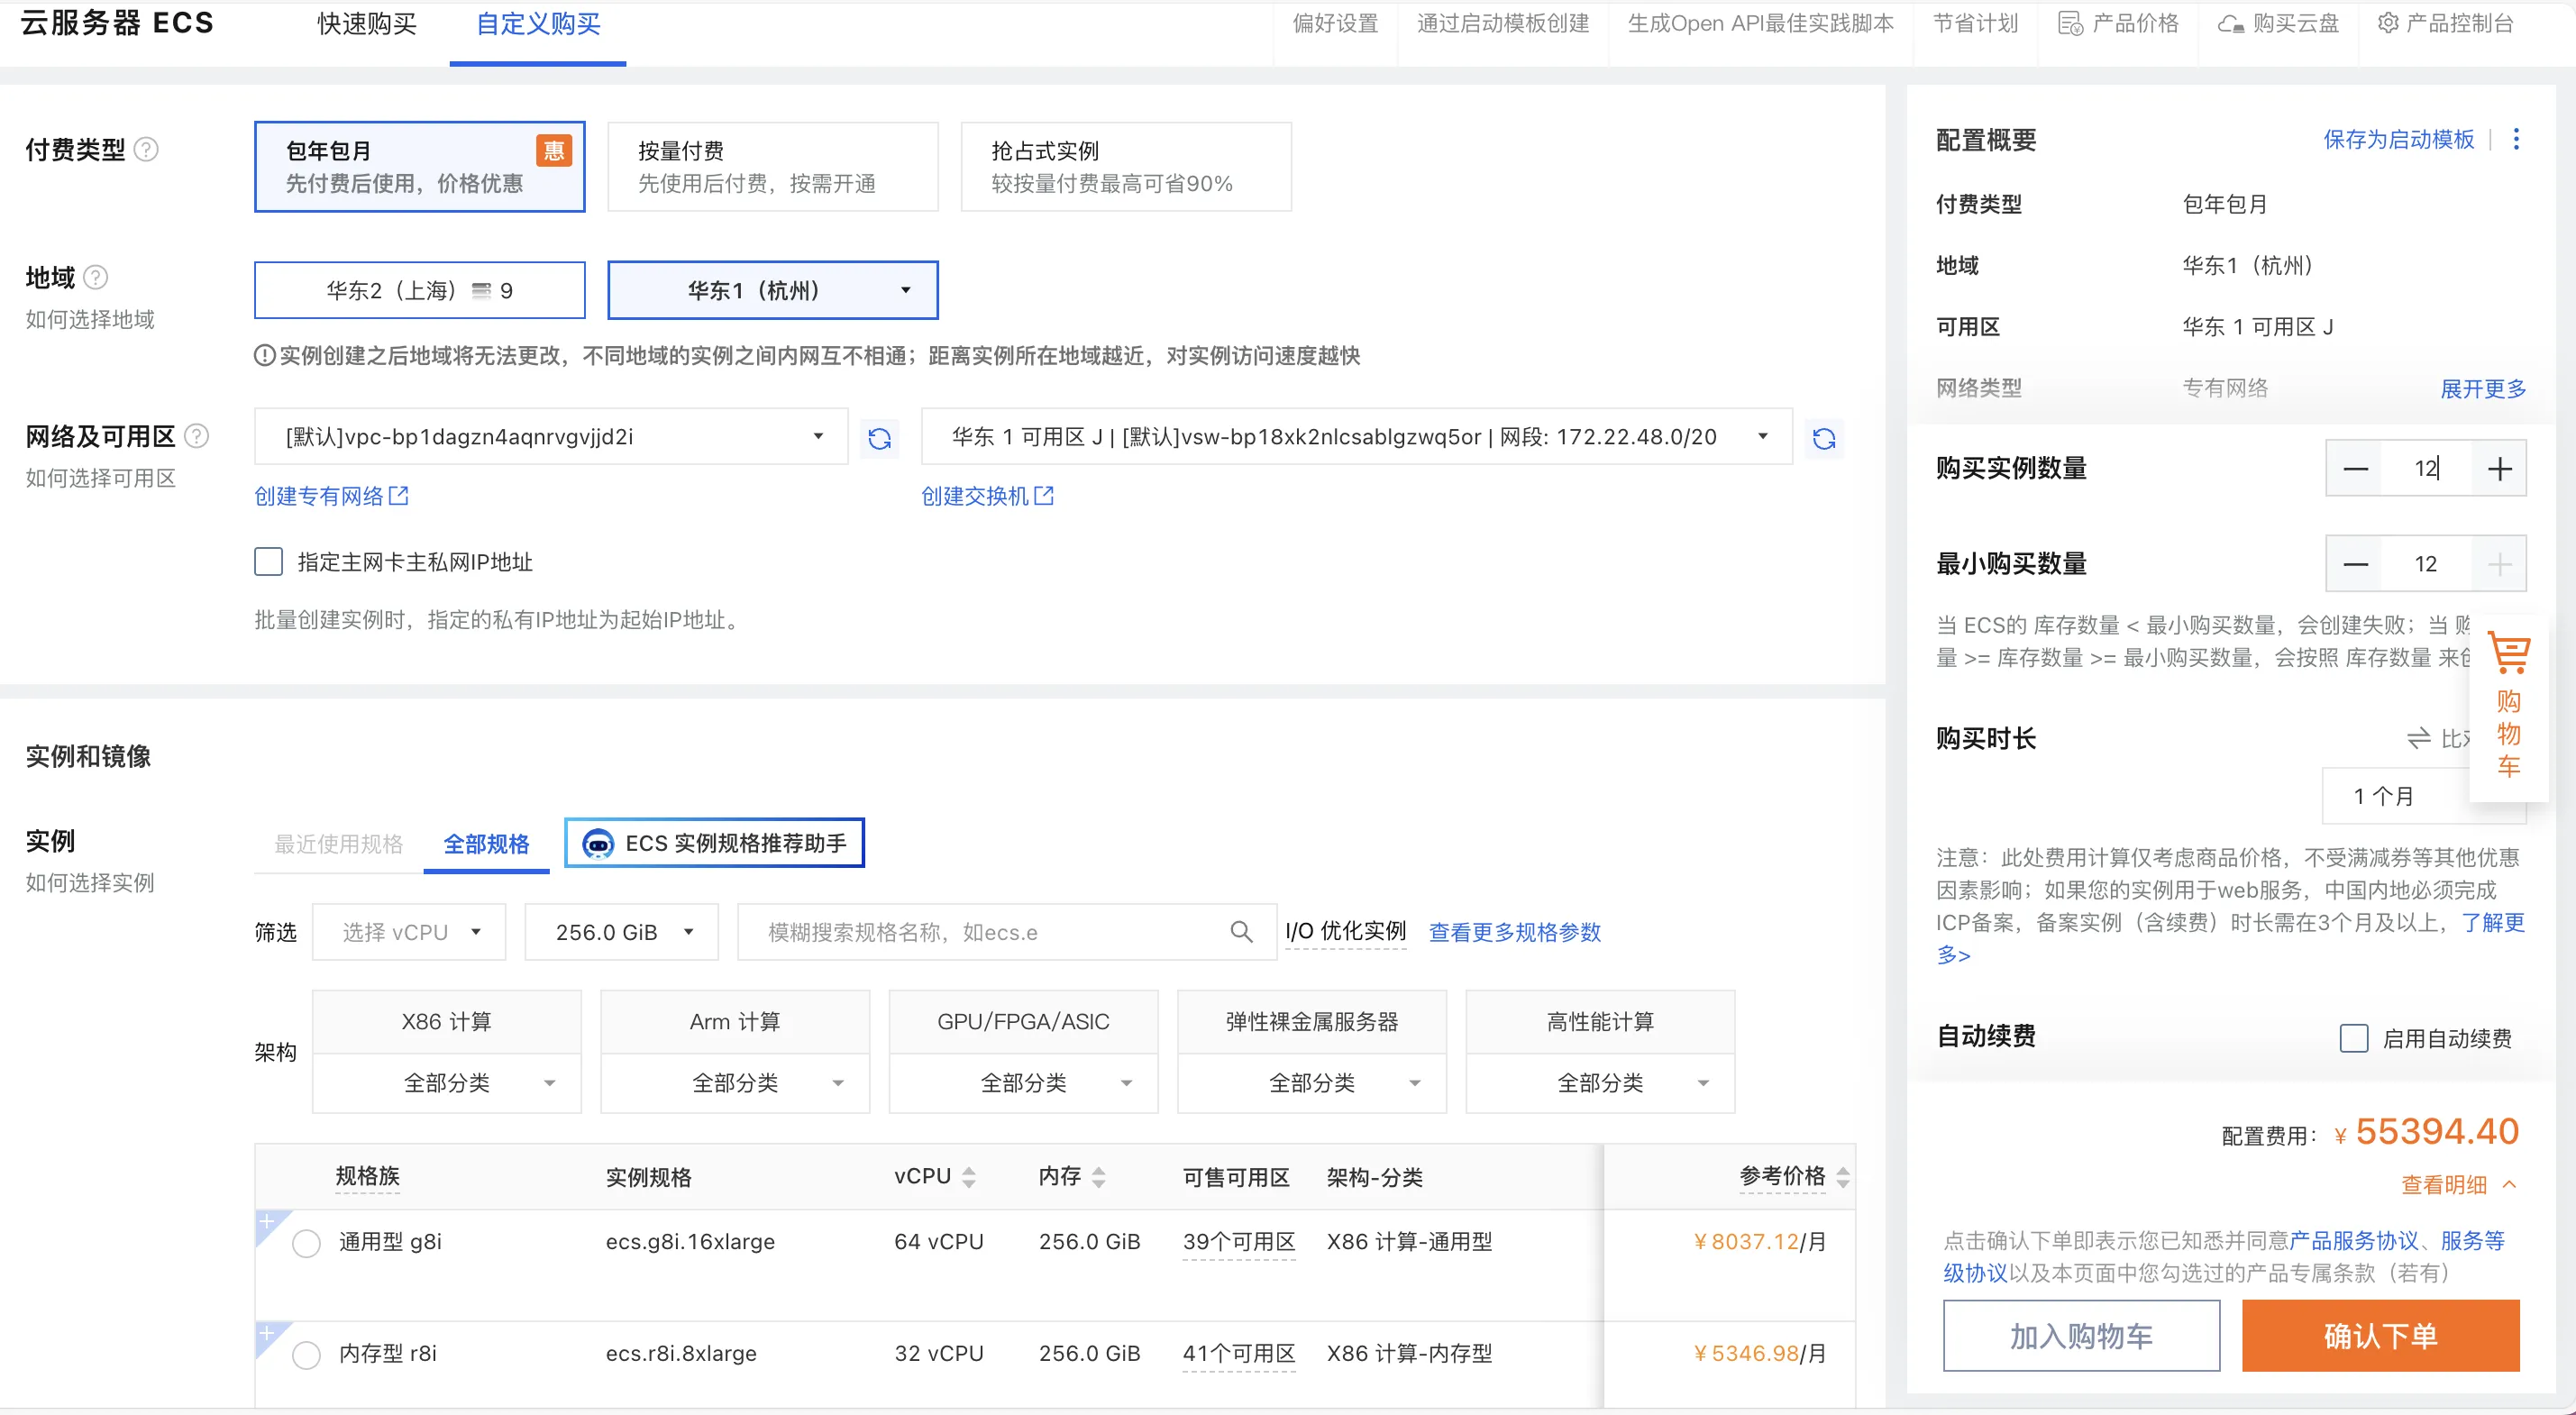Open 通过启动模板创建
This screenshot has width=2576, height=1415.
tap(1502, 24)
